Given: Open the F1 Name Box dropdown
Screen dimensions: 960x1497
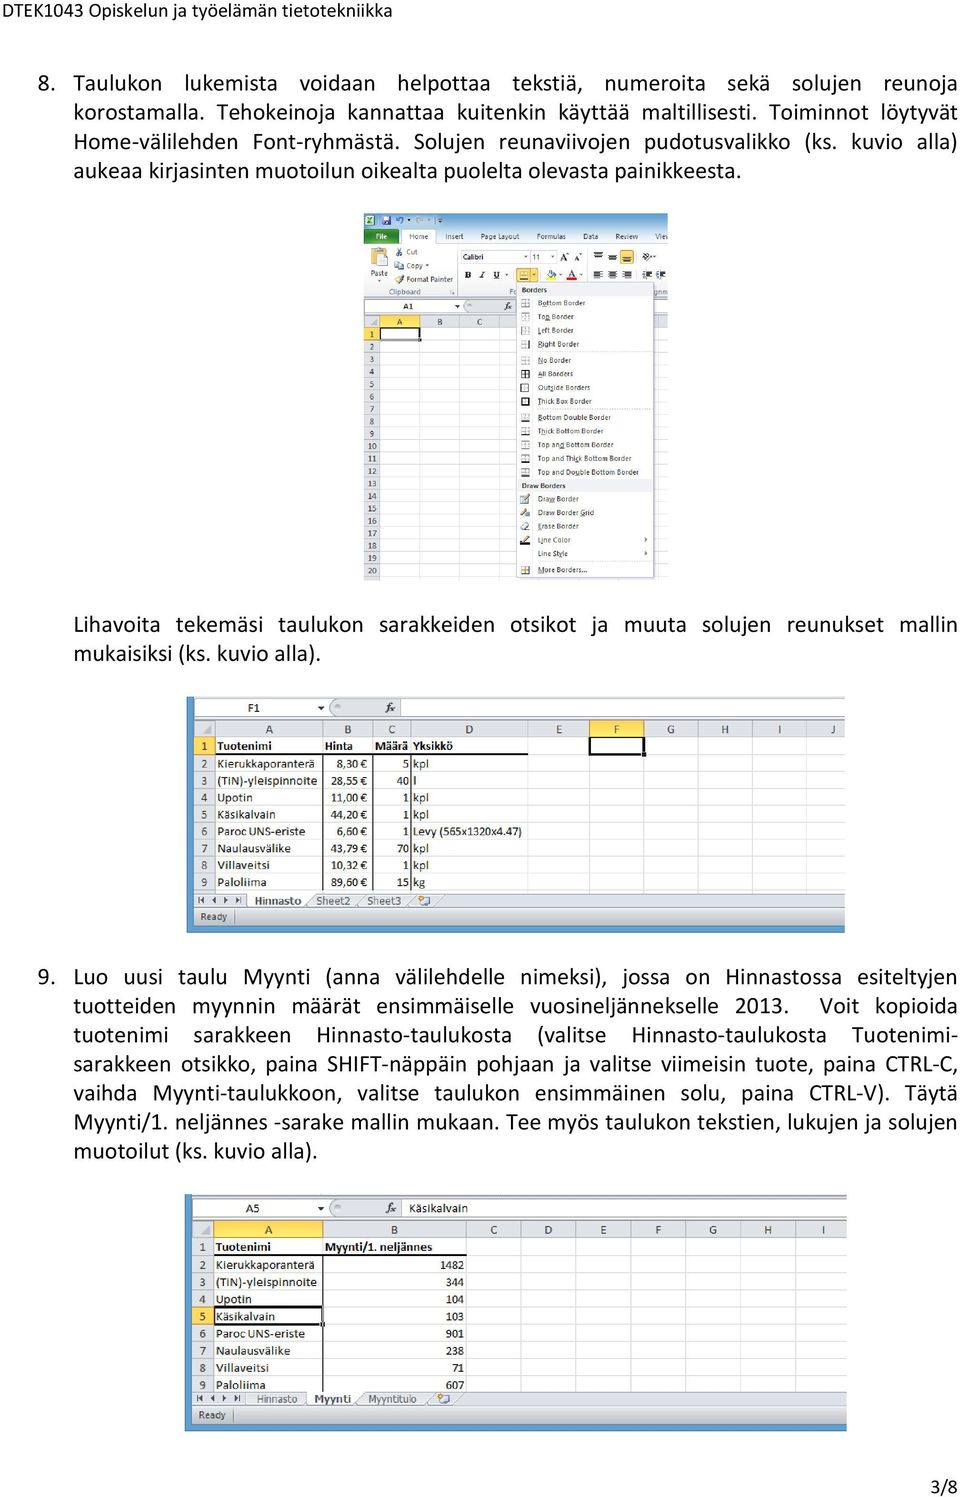Looking at the screenshot, I should 321,708.
